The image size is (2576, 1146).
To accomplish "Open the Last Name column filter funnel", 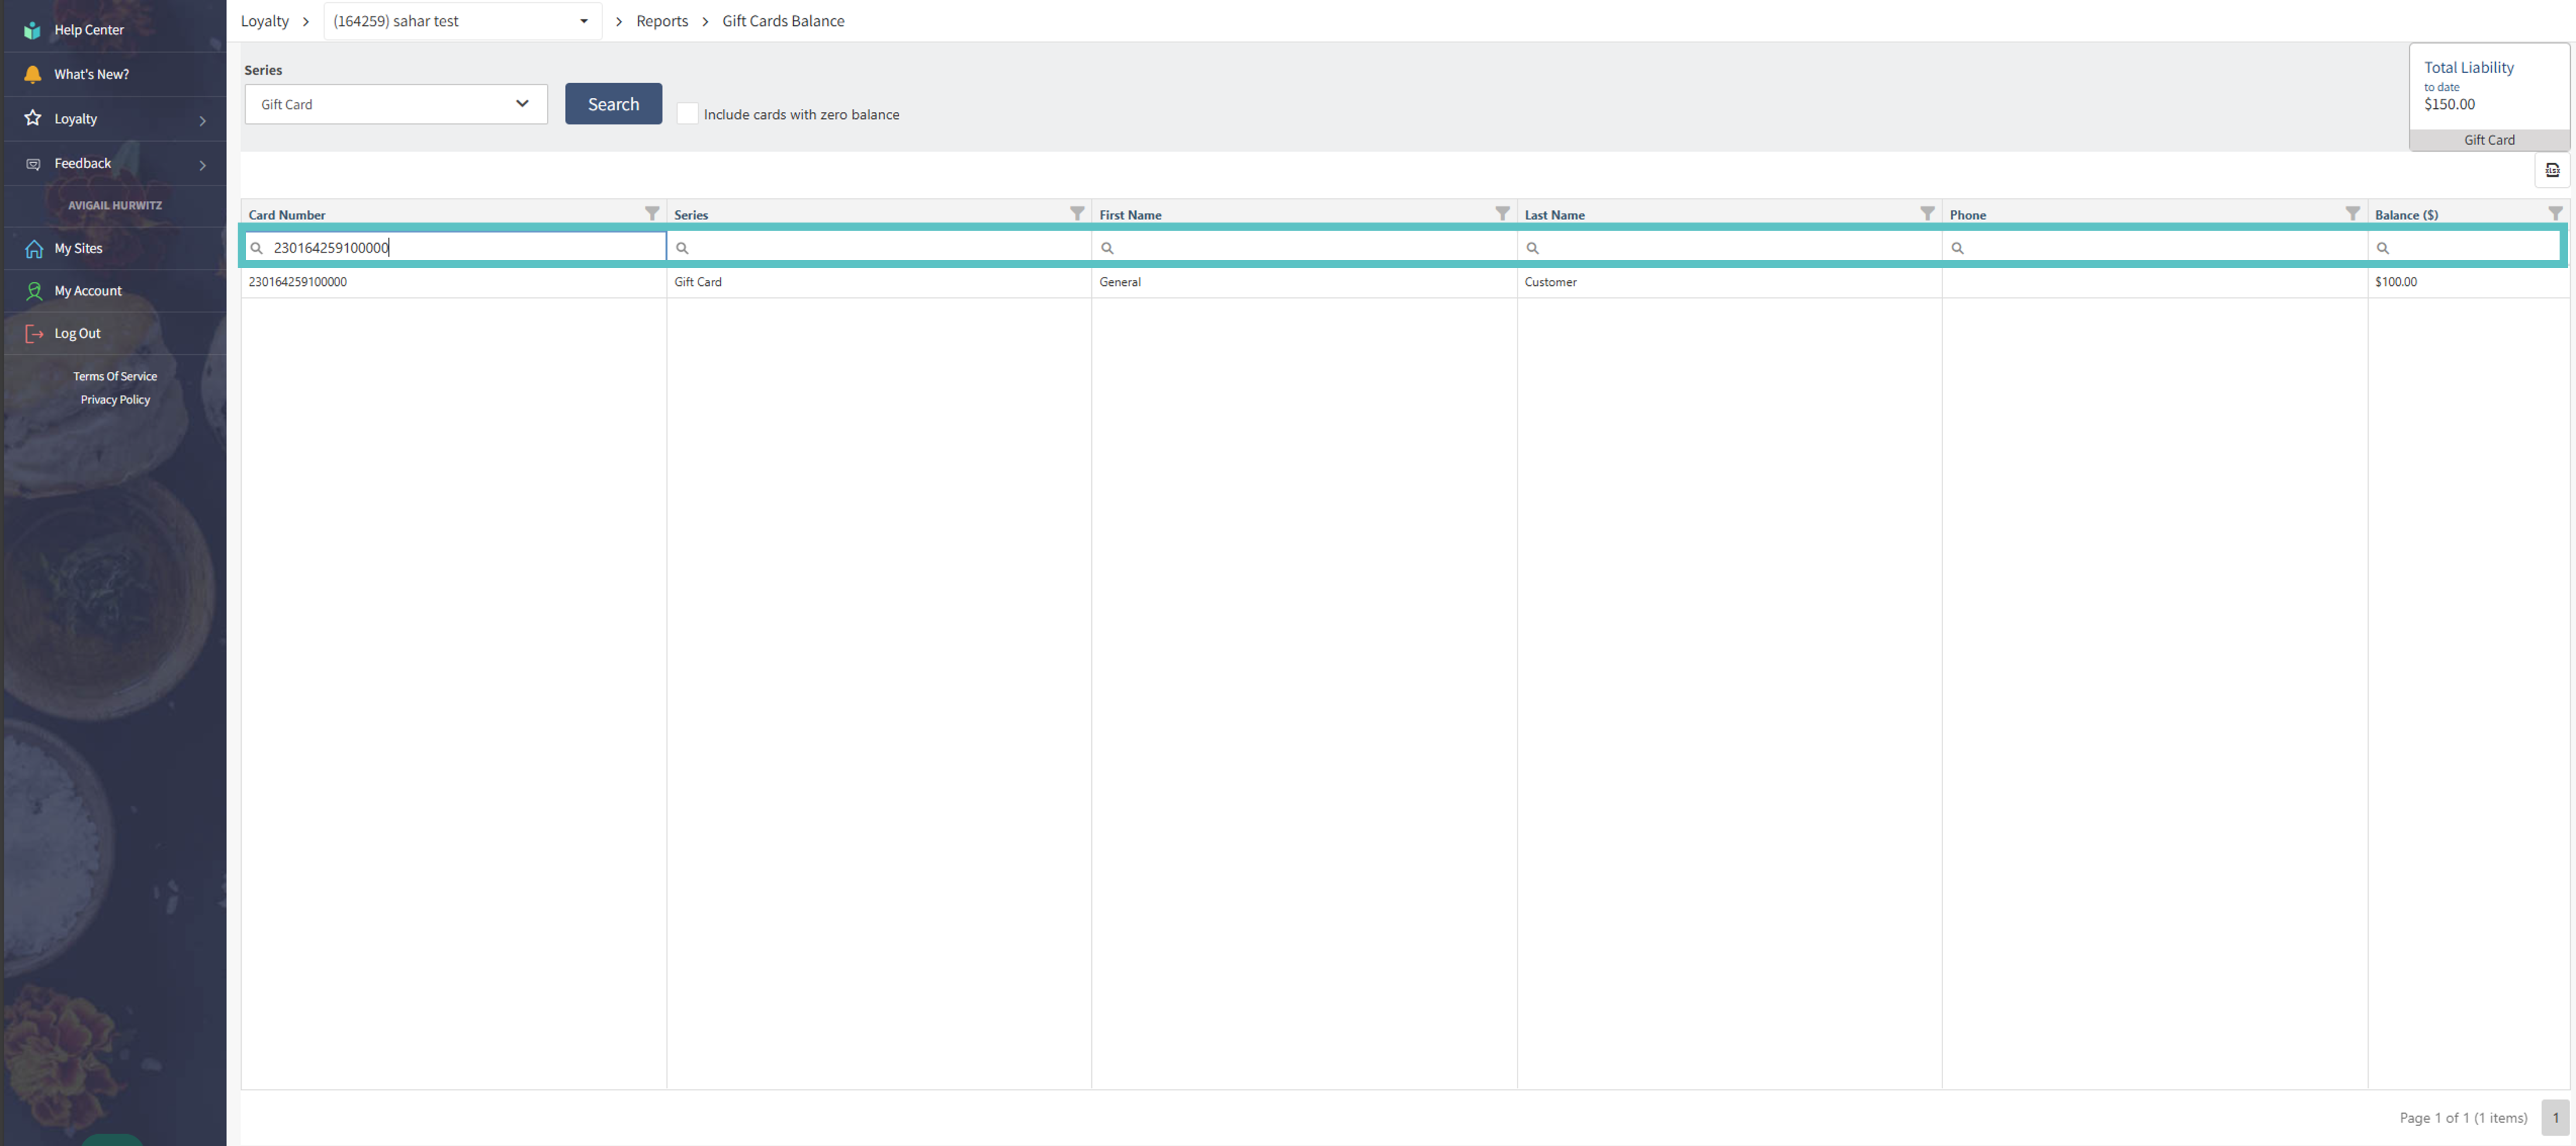I will coord(1927,213).
